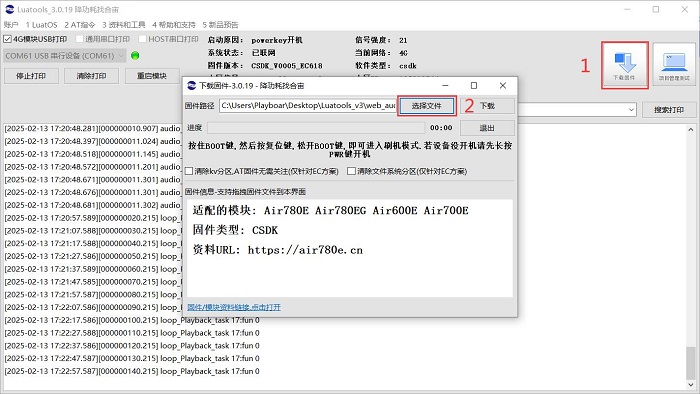The width and height of the screenshot is (700, 394).
Task: Click the download progress bar
Action: coord(316,128)
